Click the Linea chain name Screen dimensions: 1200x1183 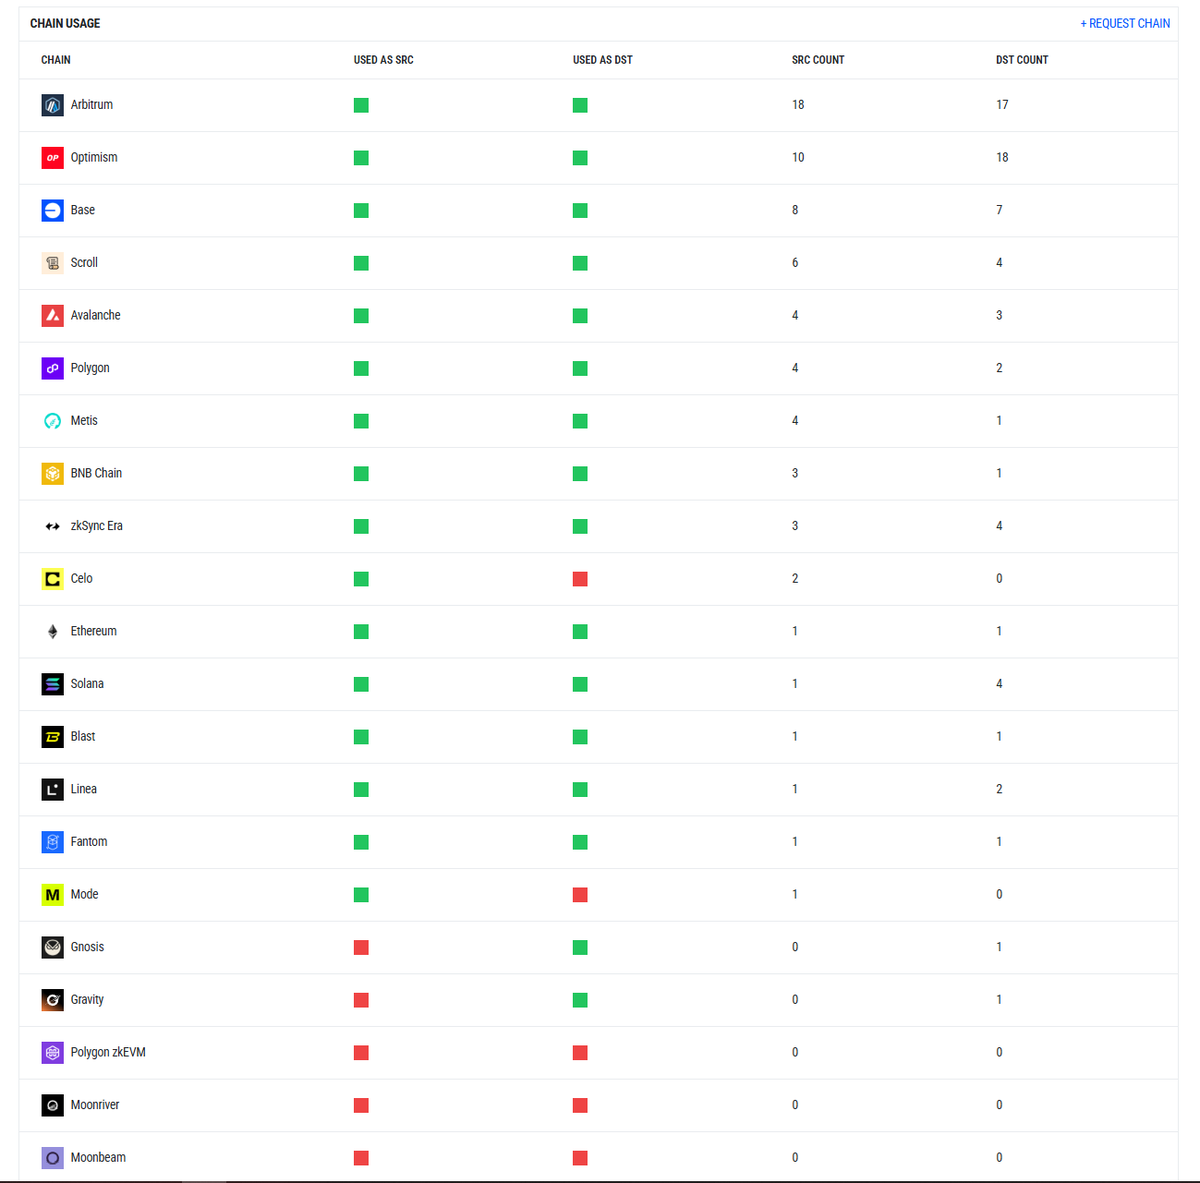pyautogui.click(x=84, y=789)
